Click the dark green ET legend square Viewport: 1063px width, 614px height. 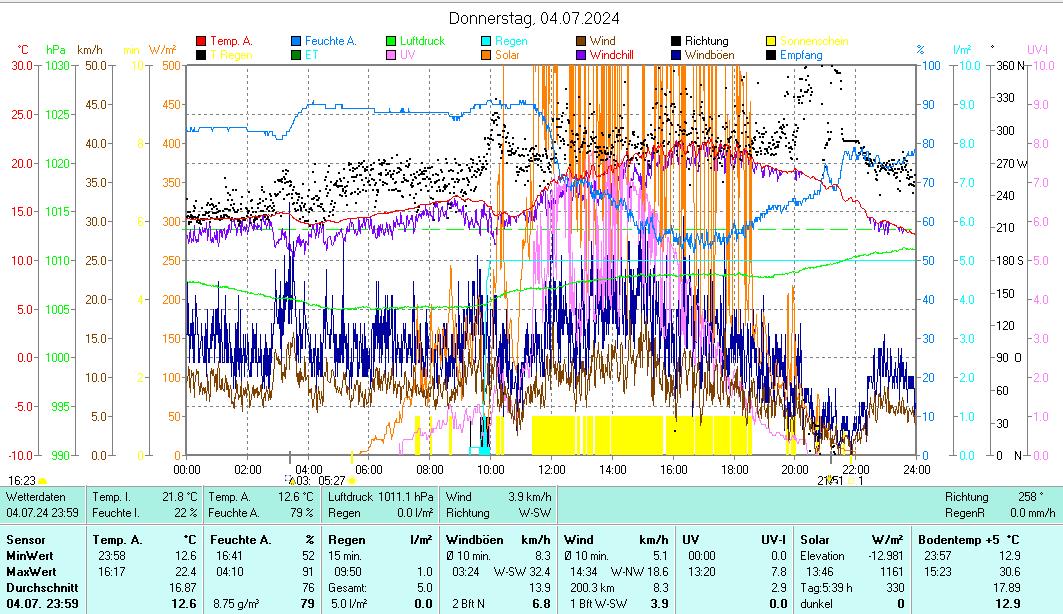tap(296, 55)
